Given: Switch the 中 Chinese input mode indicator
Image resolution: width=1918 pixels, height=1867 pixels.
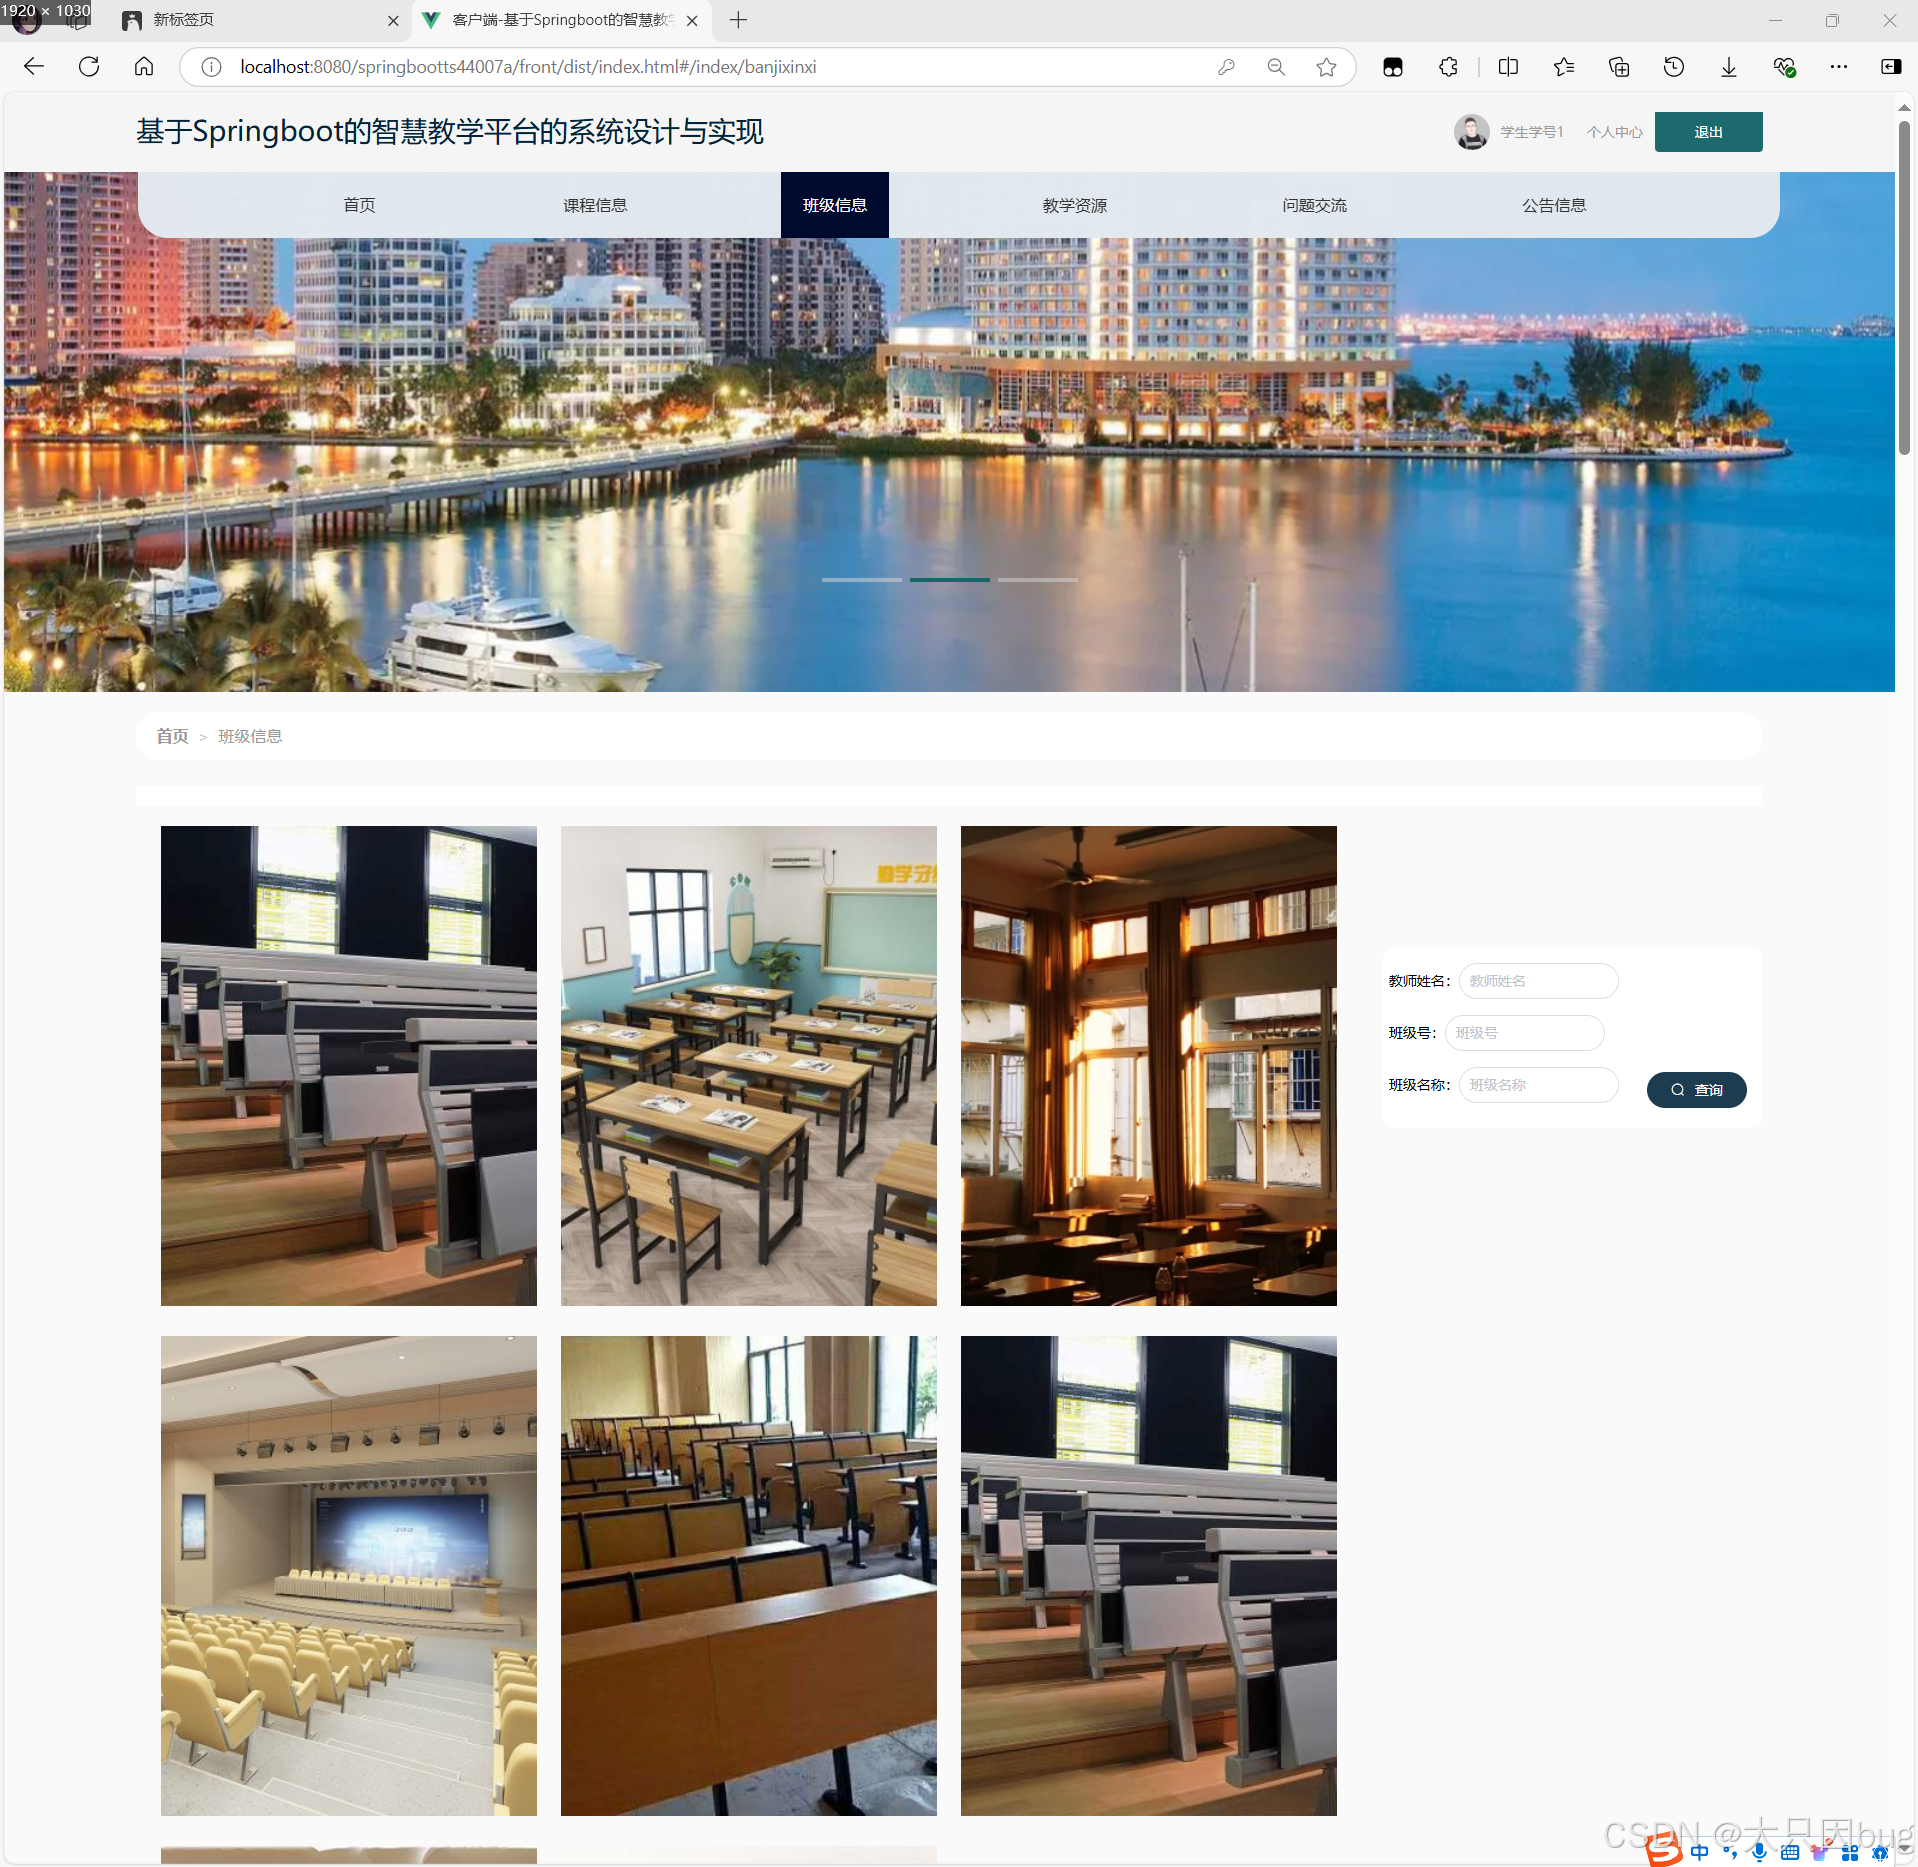Looking at the screenshot, I should 1699,1852.
